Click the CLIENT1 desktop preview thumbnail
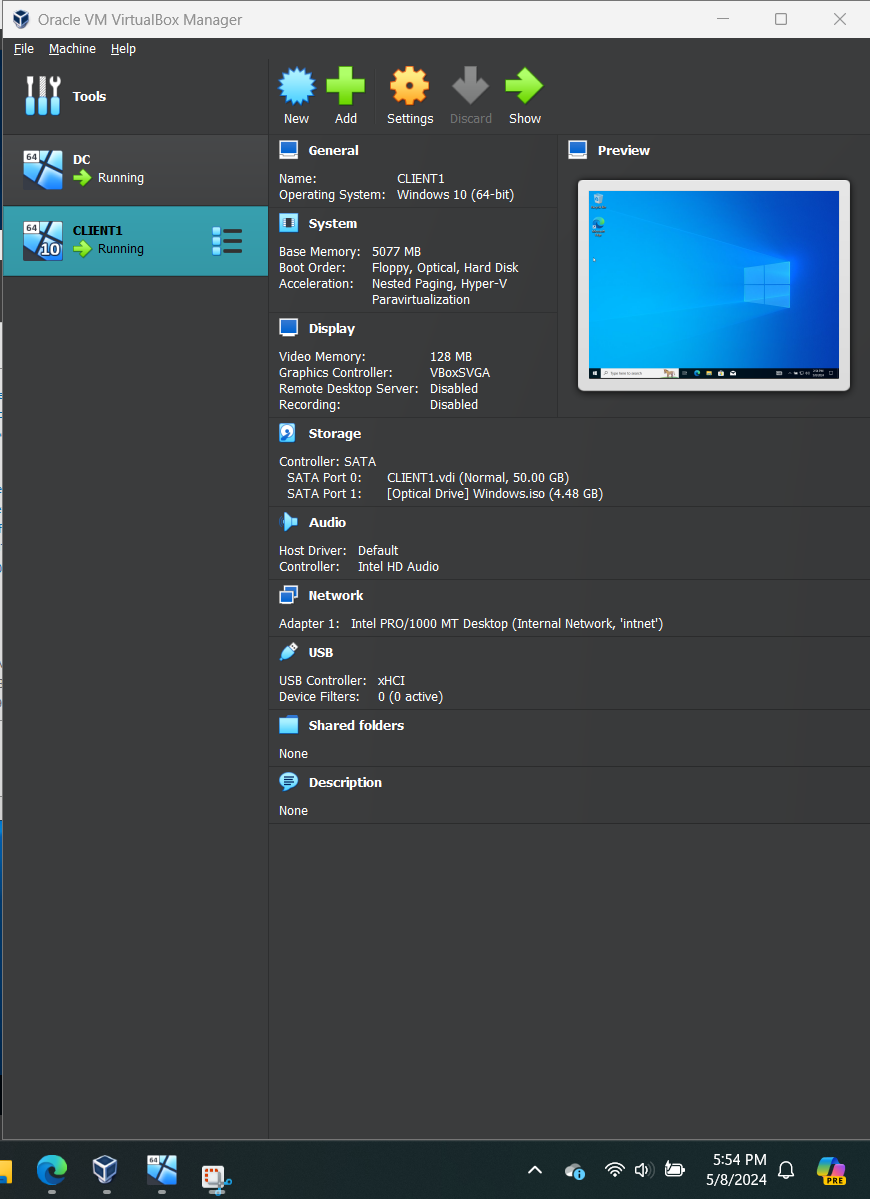The width and height of the screenshot is (870, 1199). point(714,285)
